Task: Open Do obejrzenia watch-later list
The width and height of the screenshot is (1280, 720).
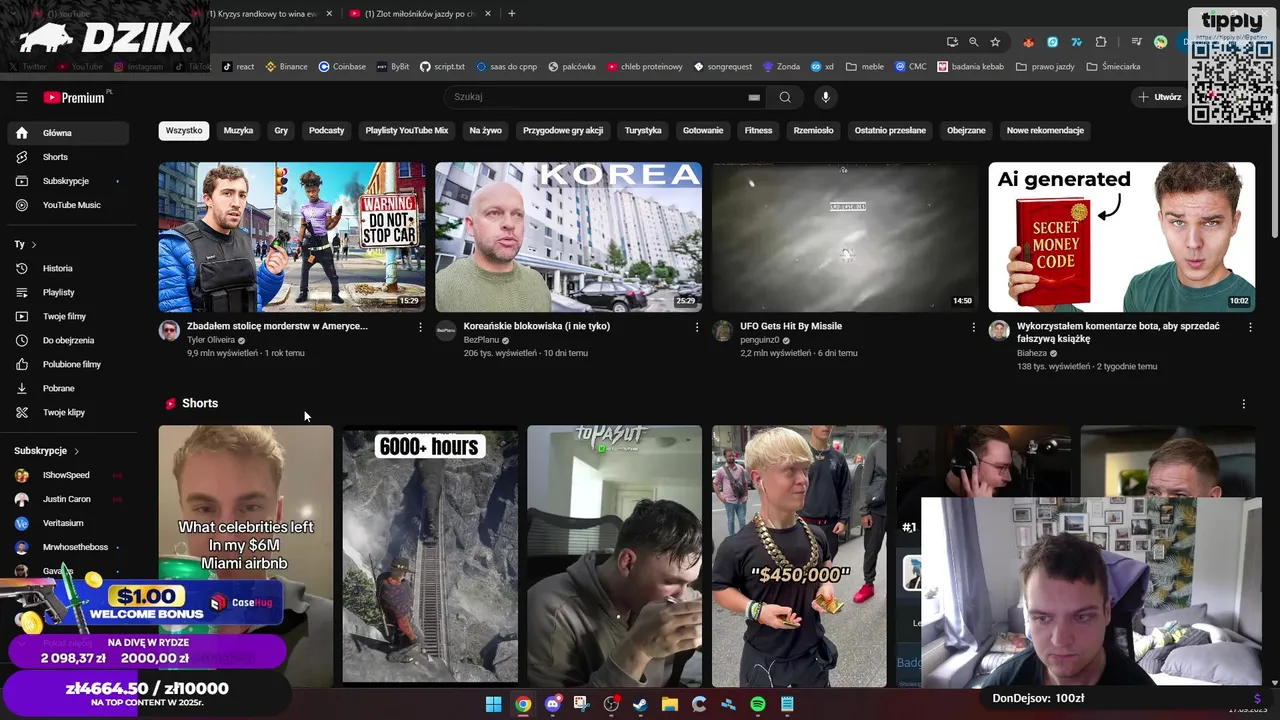Action: point(68,340)
